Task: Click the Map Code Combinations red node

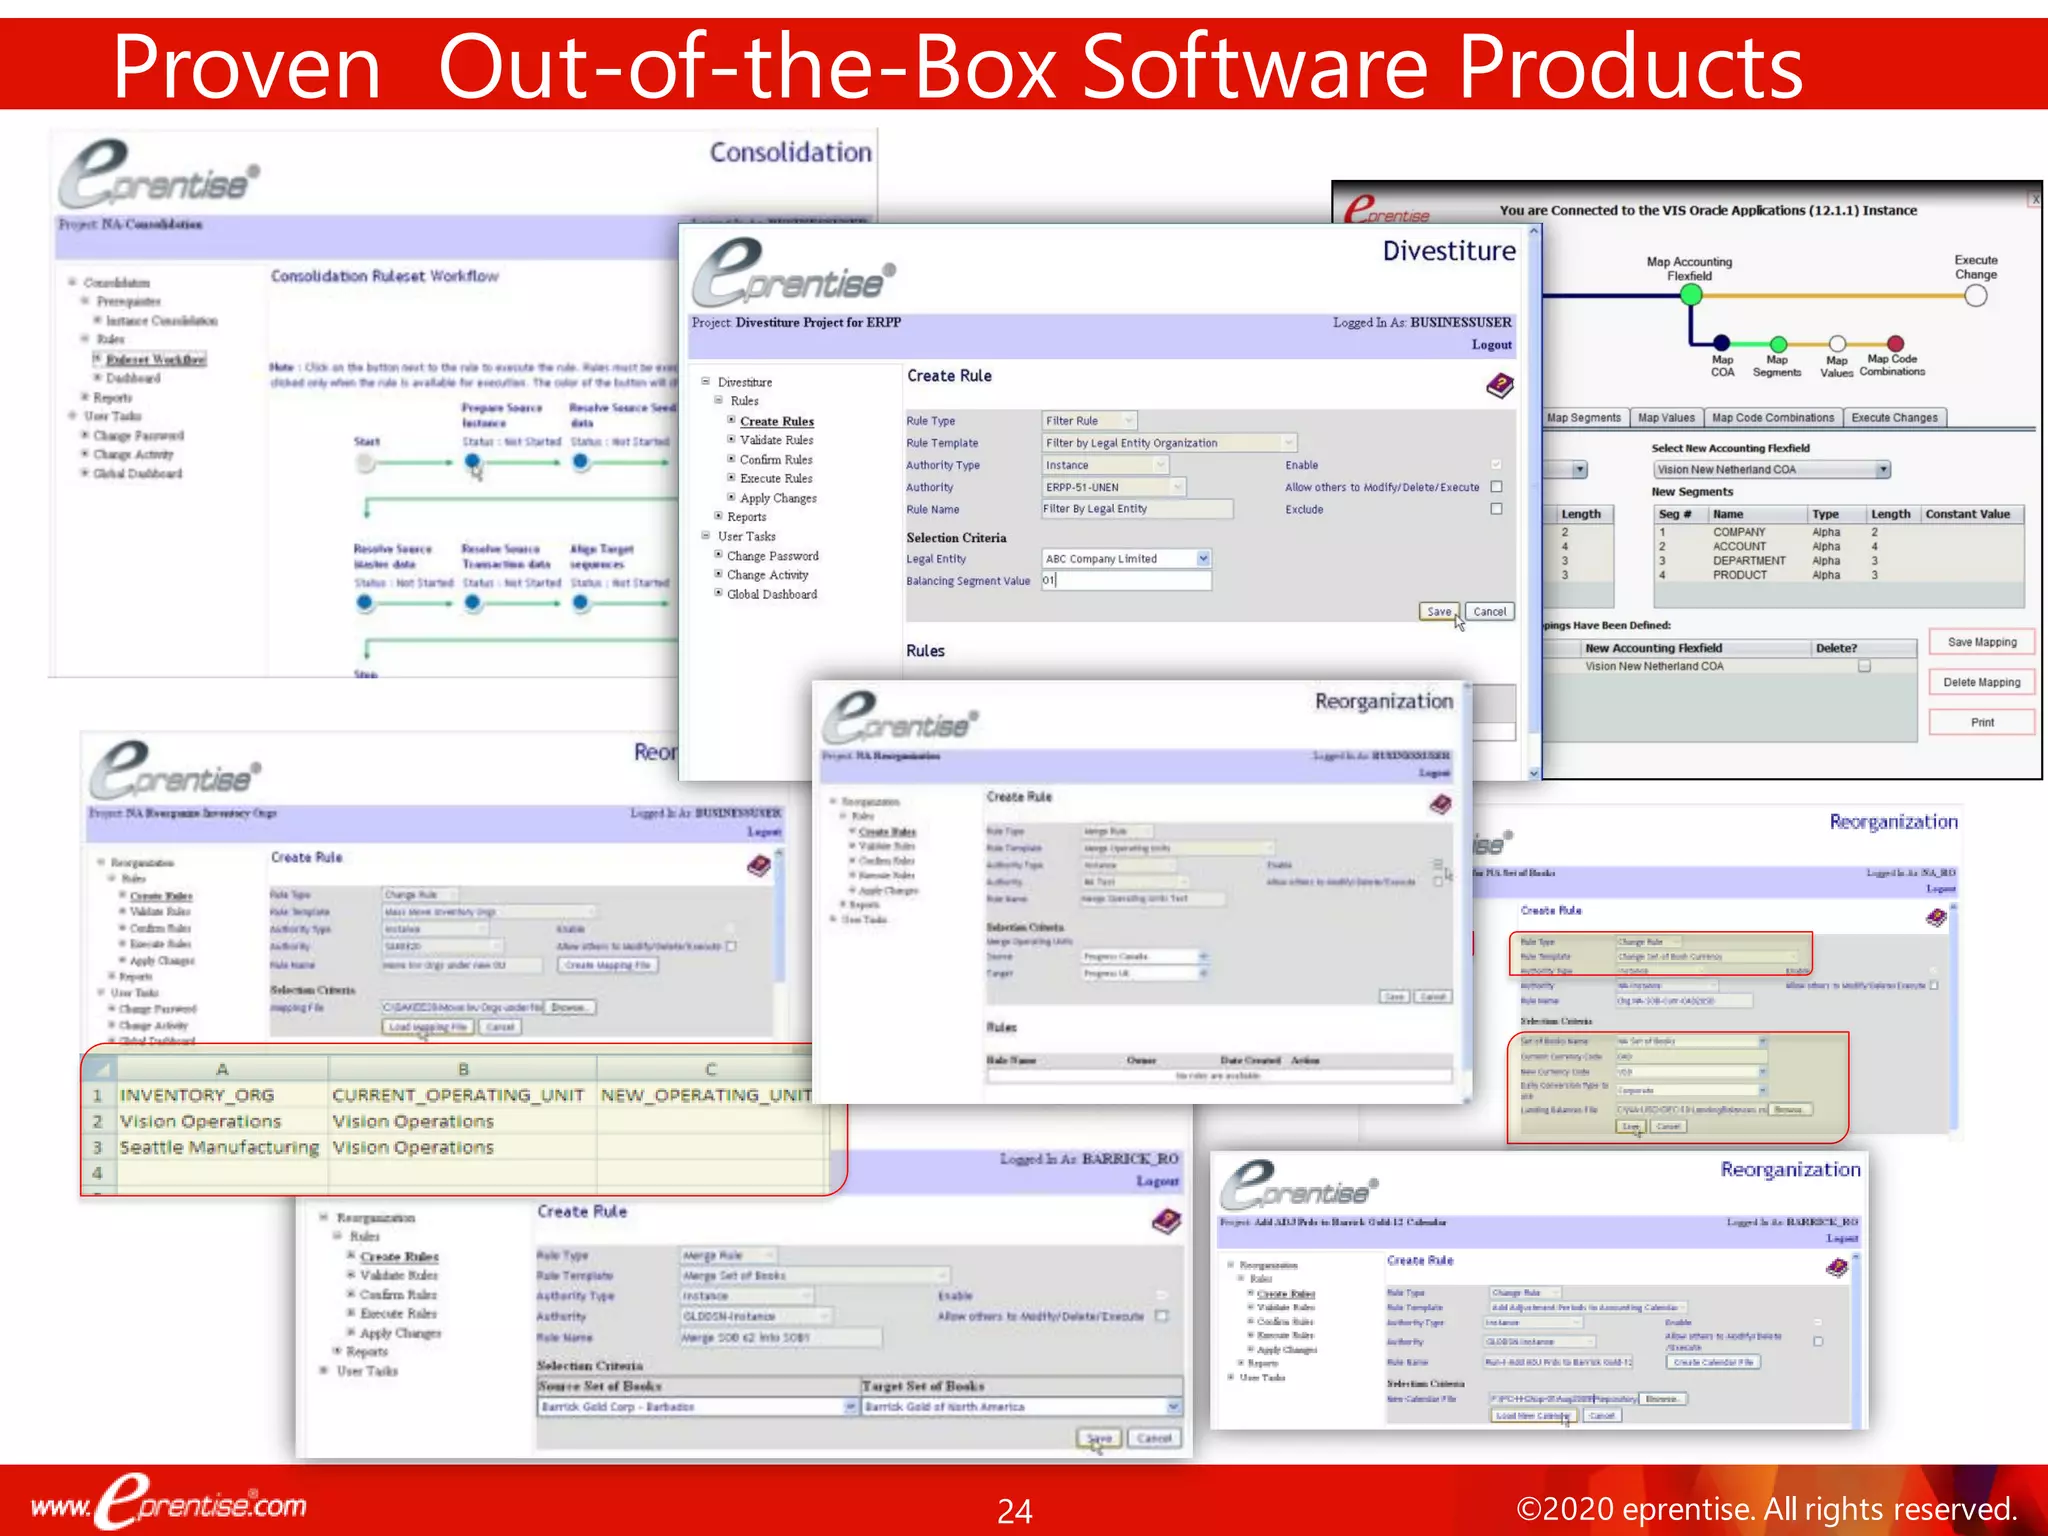Action: click(x=1895, y=343)
